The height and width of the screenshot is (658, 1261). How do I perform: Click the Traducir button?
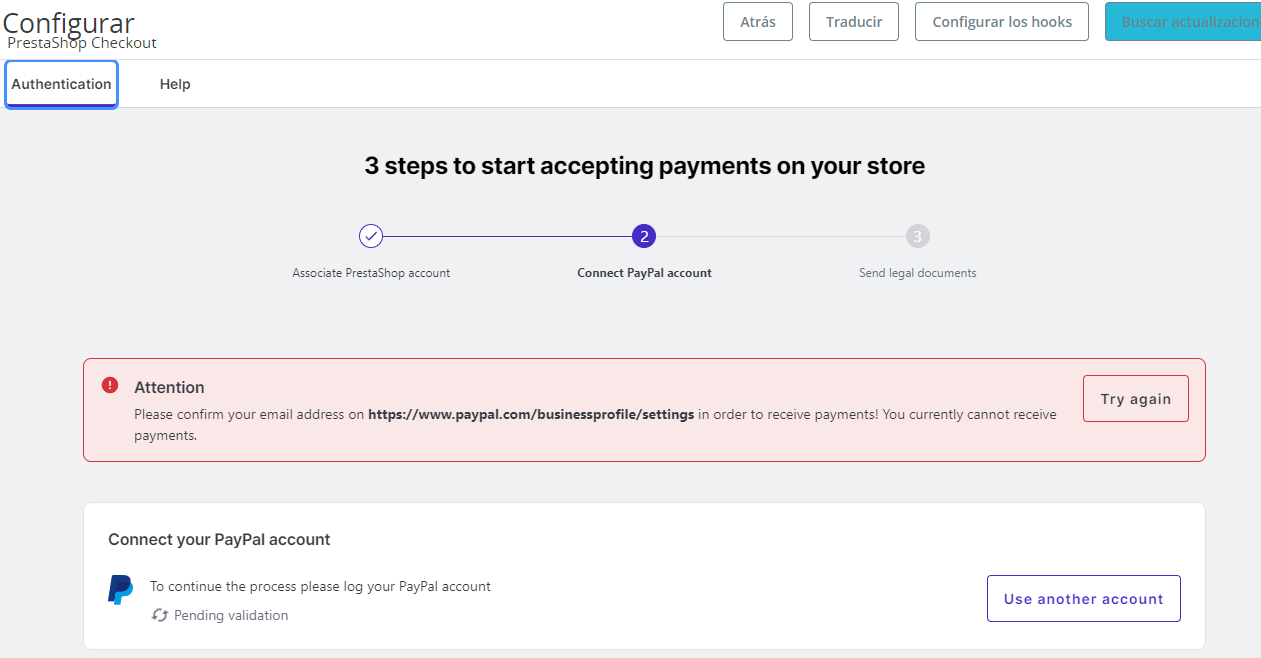point(854,22)
